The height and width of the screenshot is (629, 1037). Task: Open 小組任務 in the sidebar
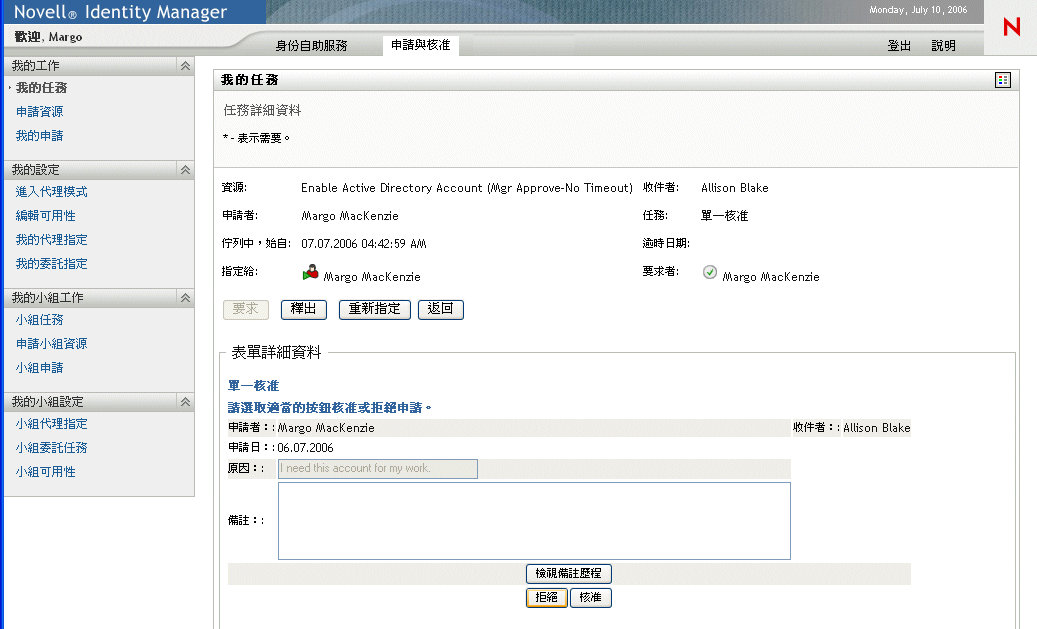40,319
